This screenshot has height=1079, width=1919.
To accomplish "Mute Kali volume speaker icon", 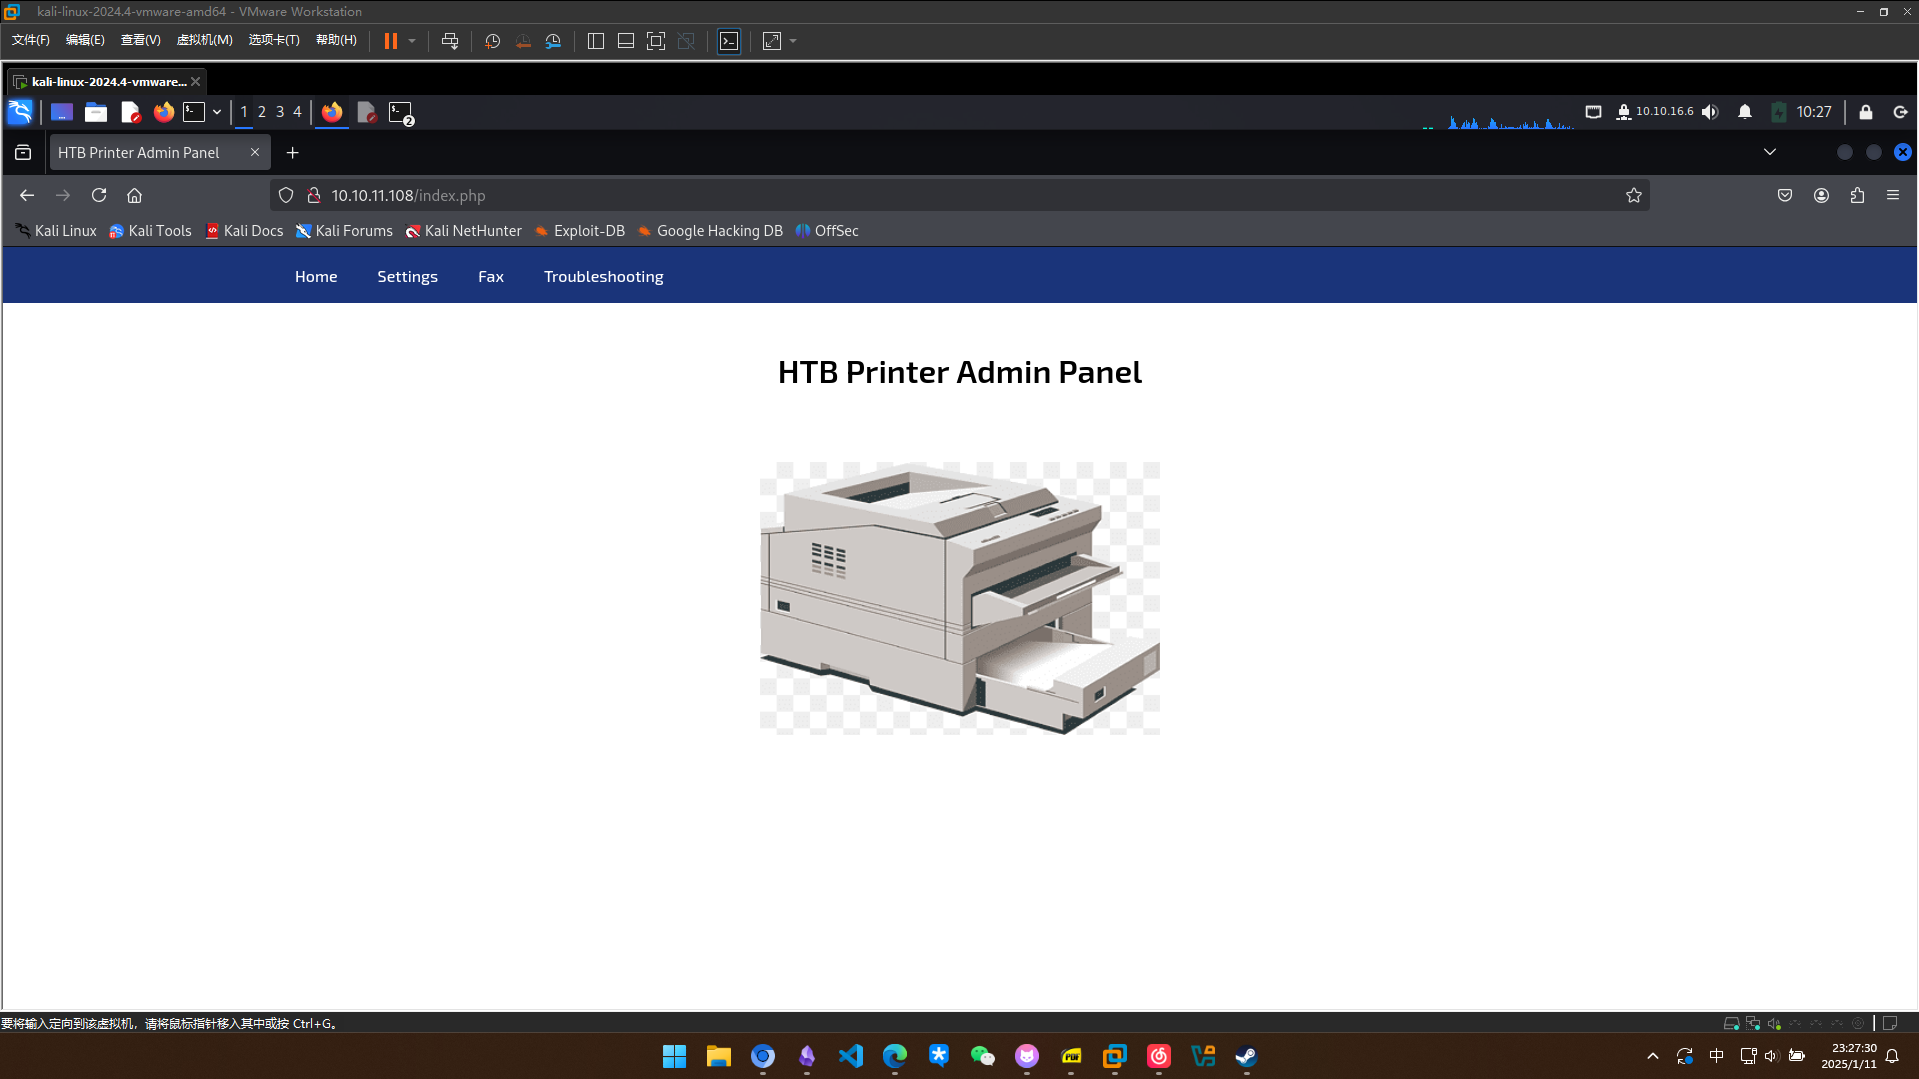I will click(1710, 112).
